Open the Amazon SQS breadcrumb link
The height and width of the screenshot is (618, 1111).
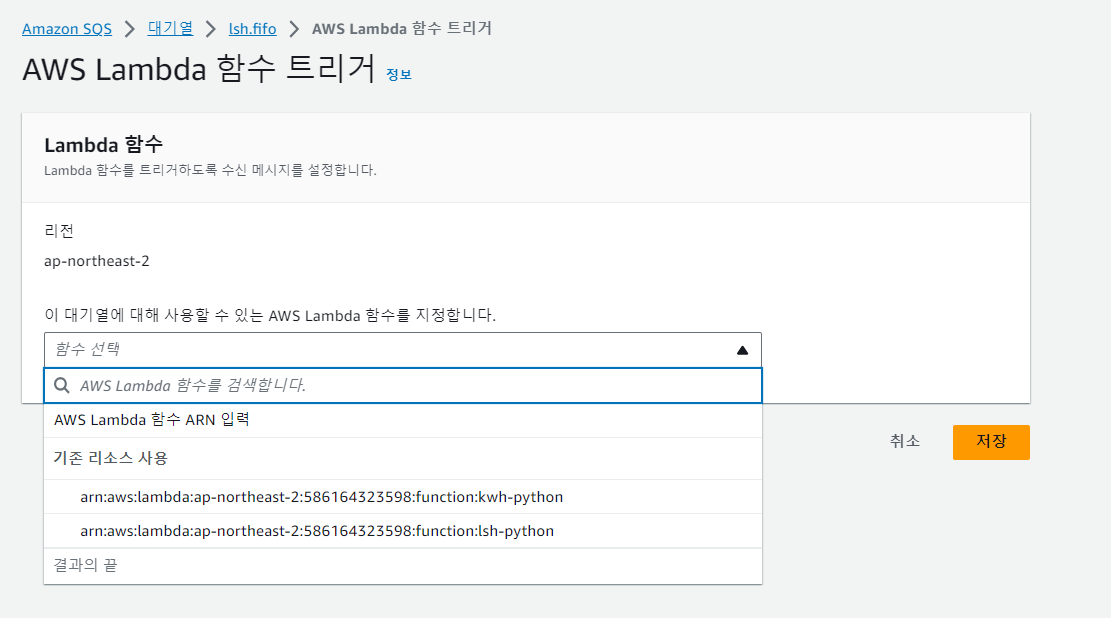point(67,29)
